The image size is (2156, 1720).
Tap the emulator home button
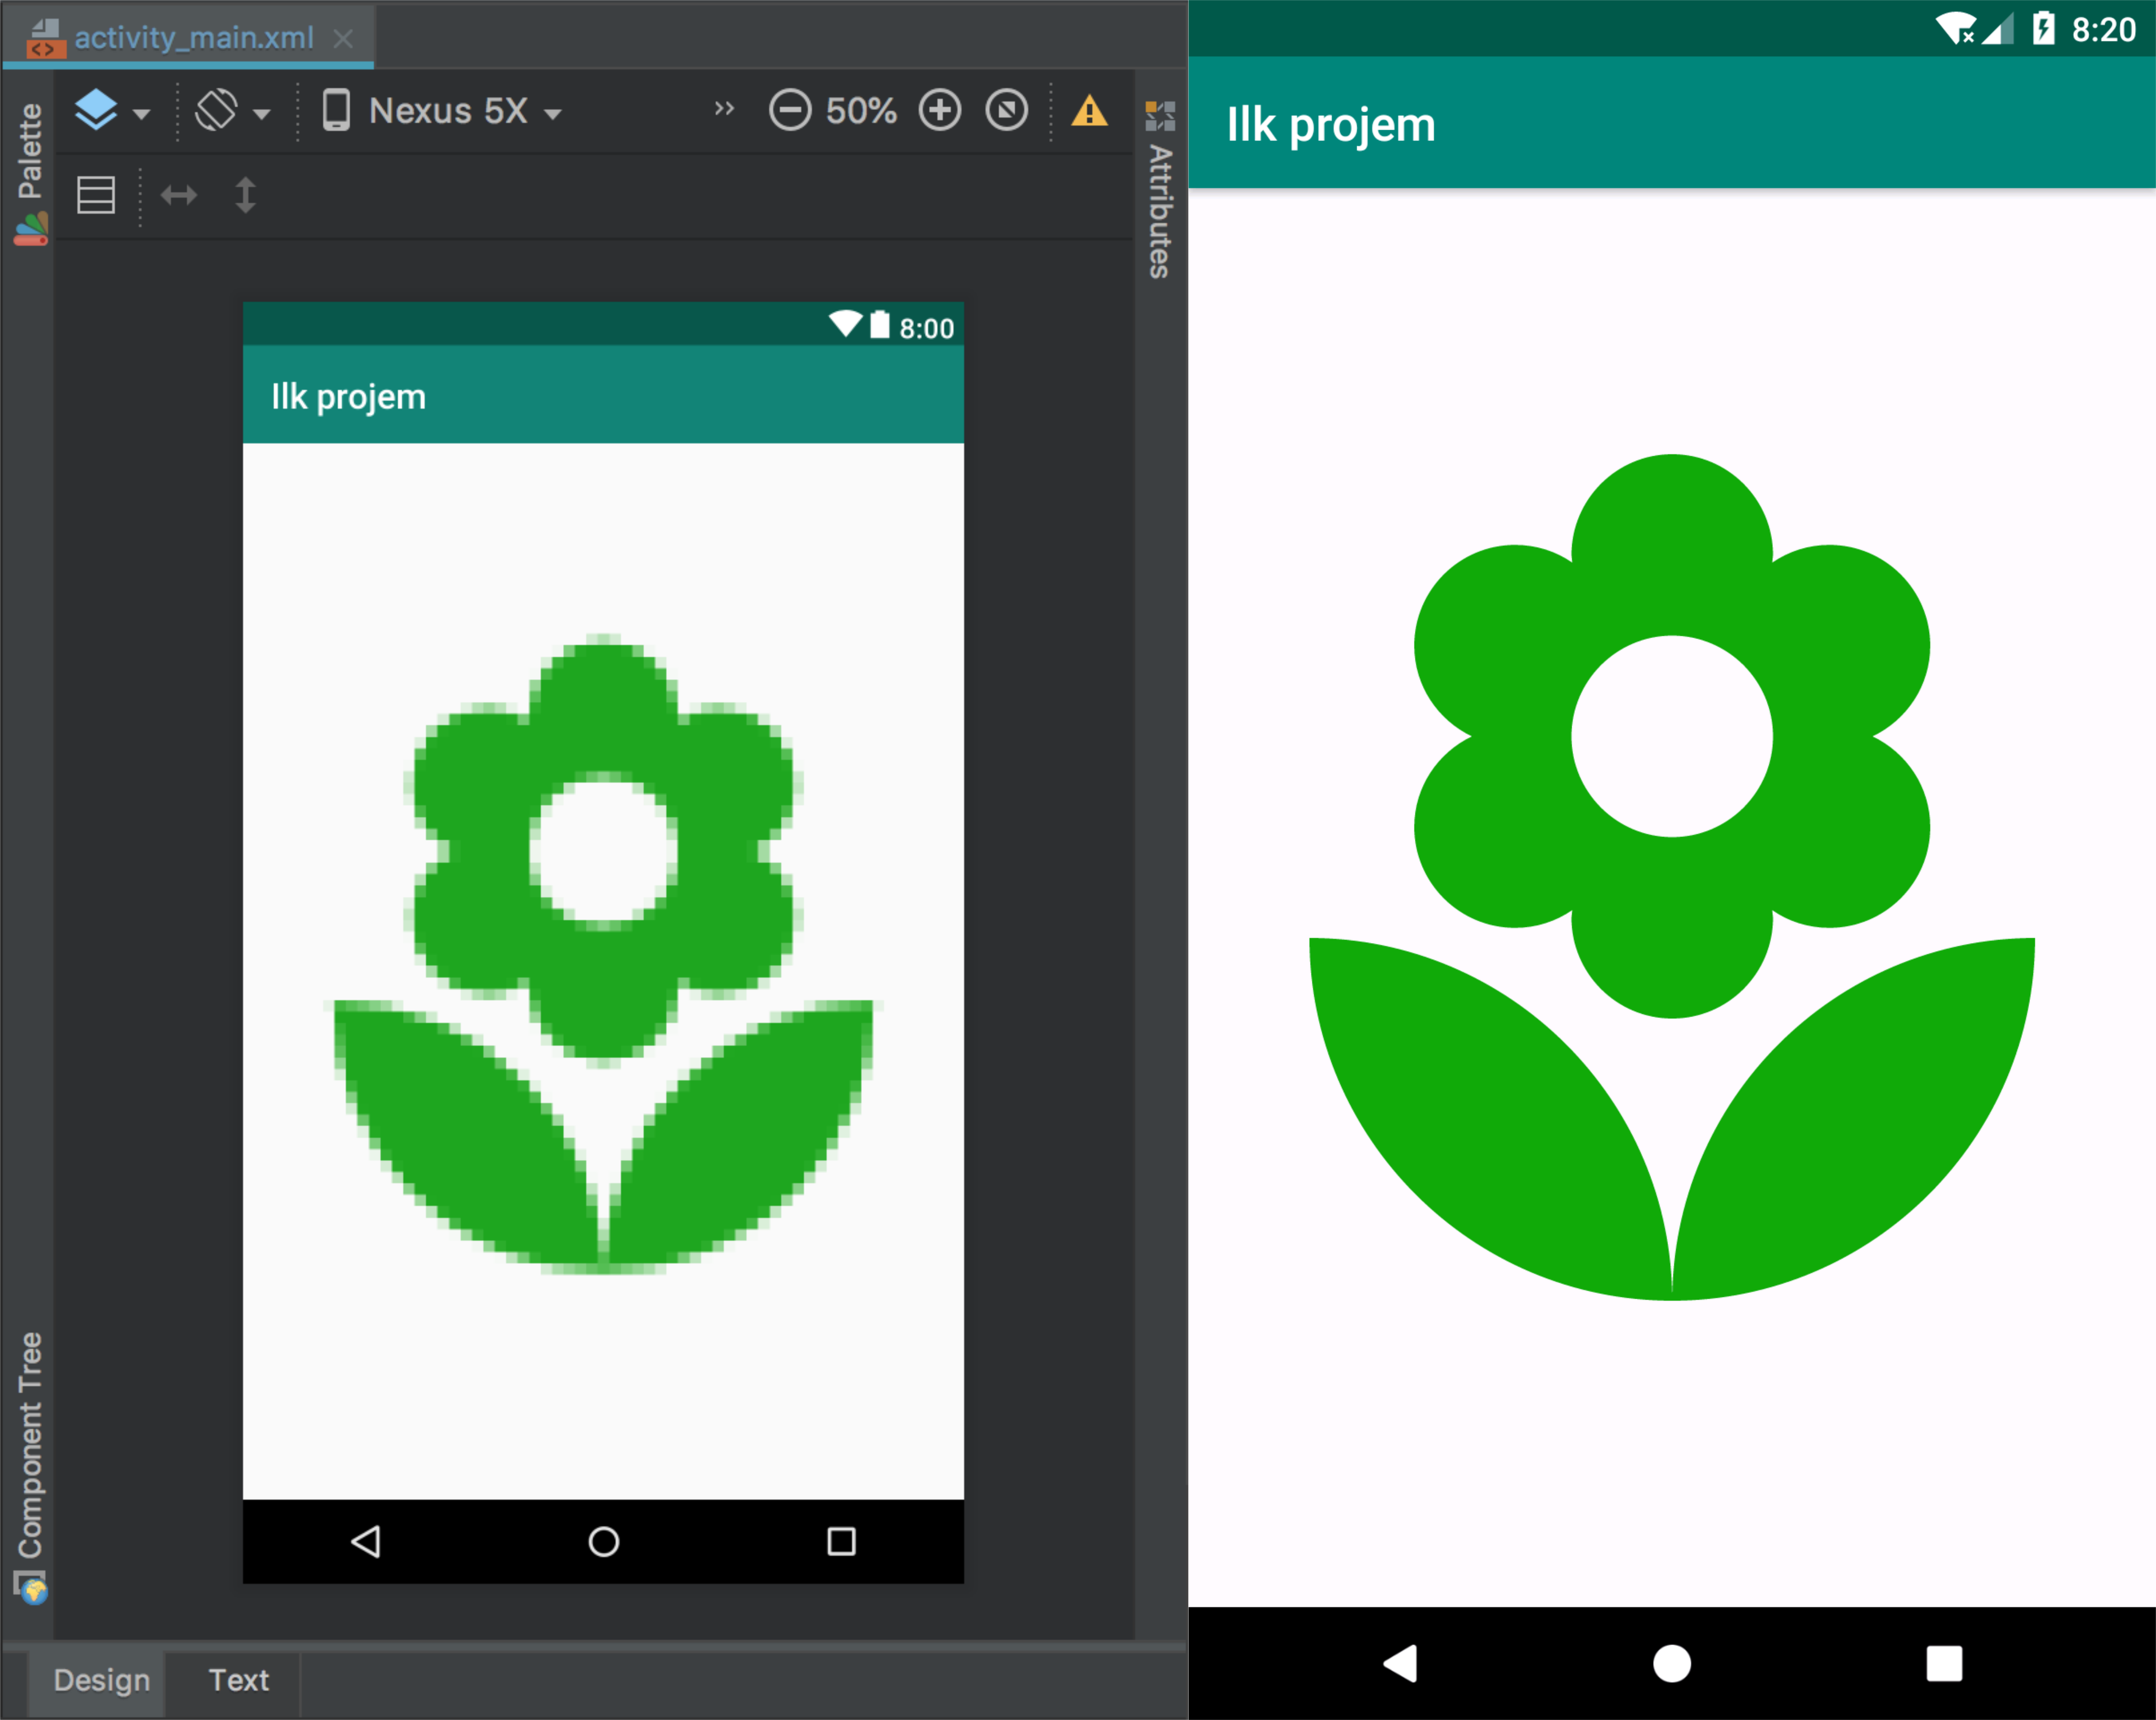coord(1672,1664)
